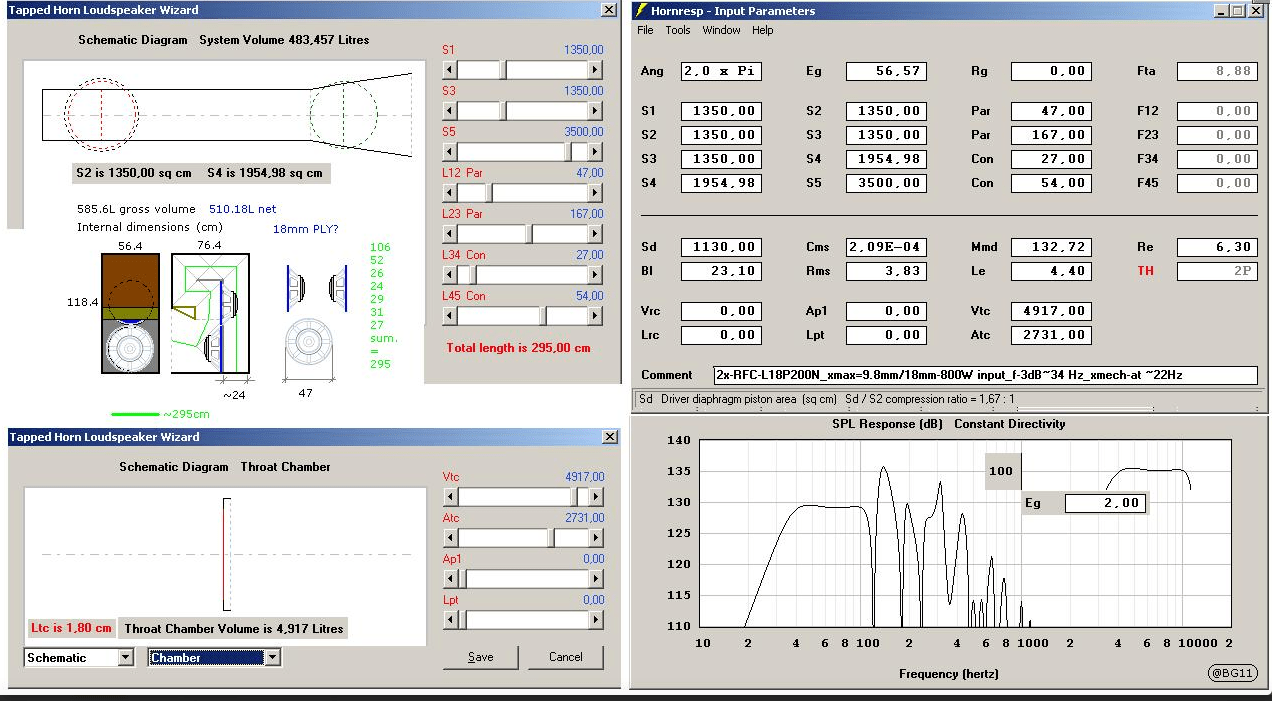Click the S5 3500,00 input field

886,183
